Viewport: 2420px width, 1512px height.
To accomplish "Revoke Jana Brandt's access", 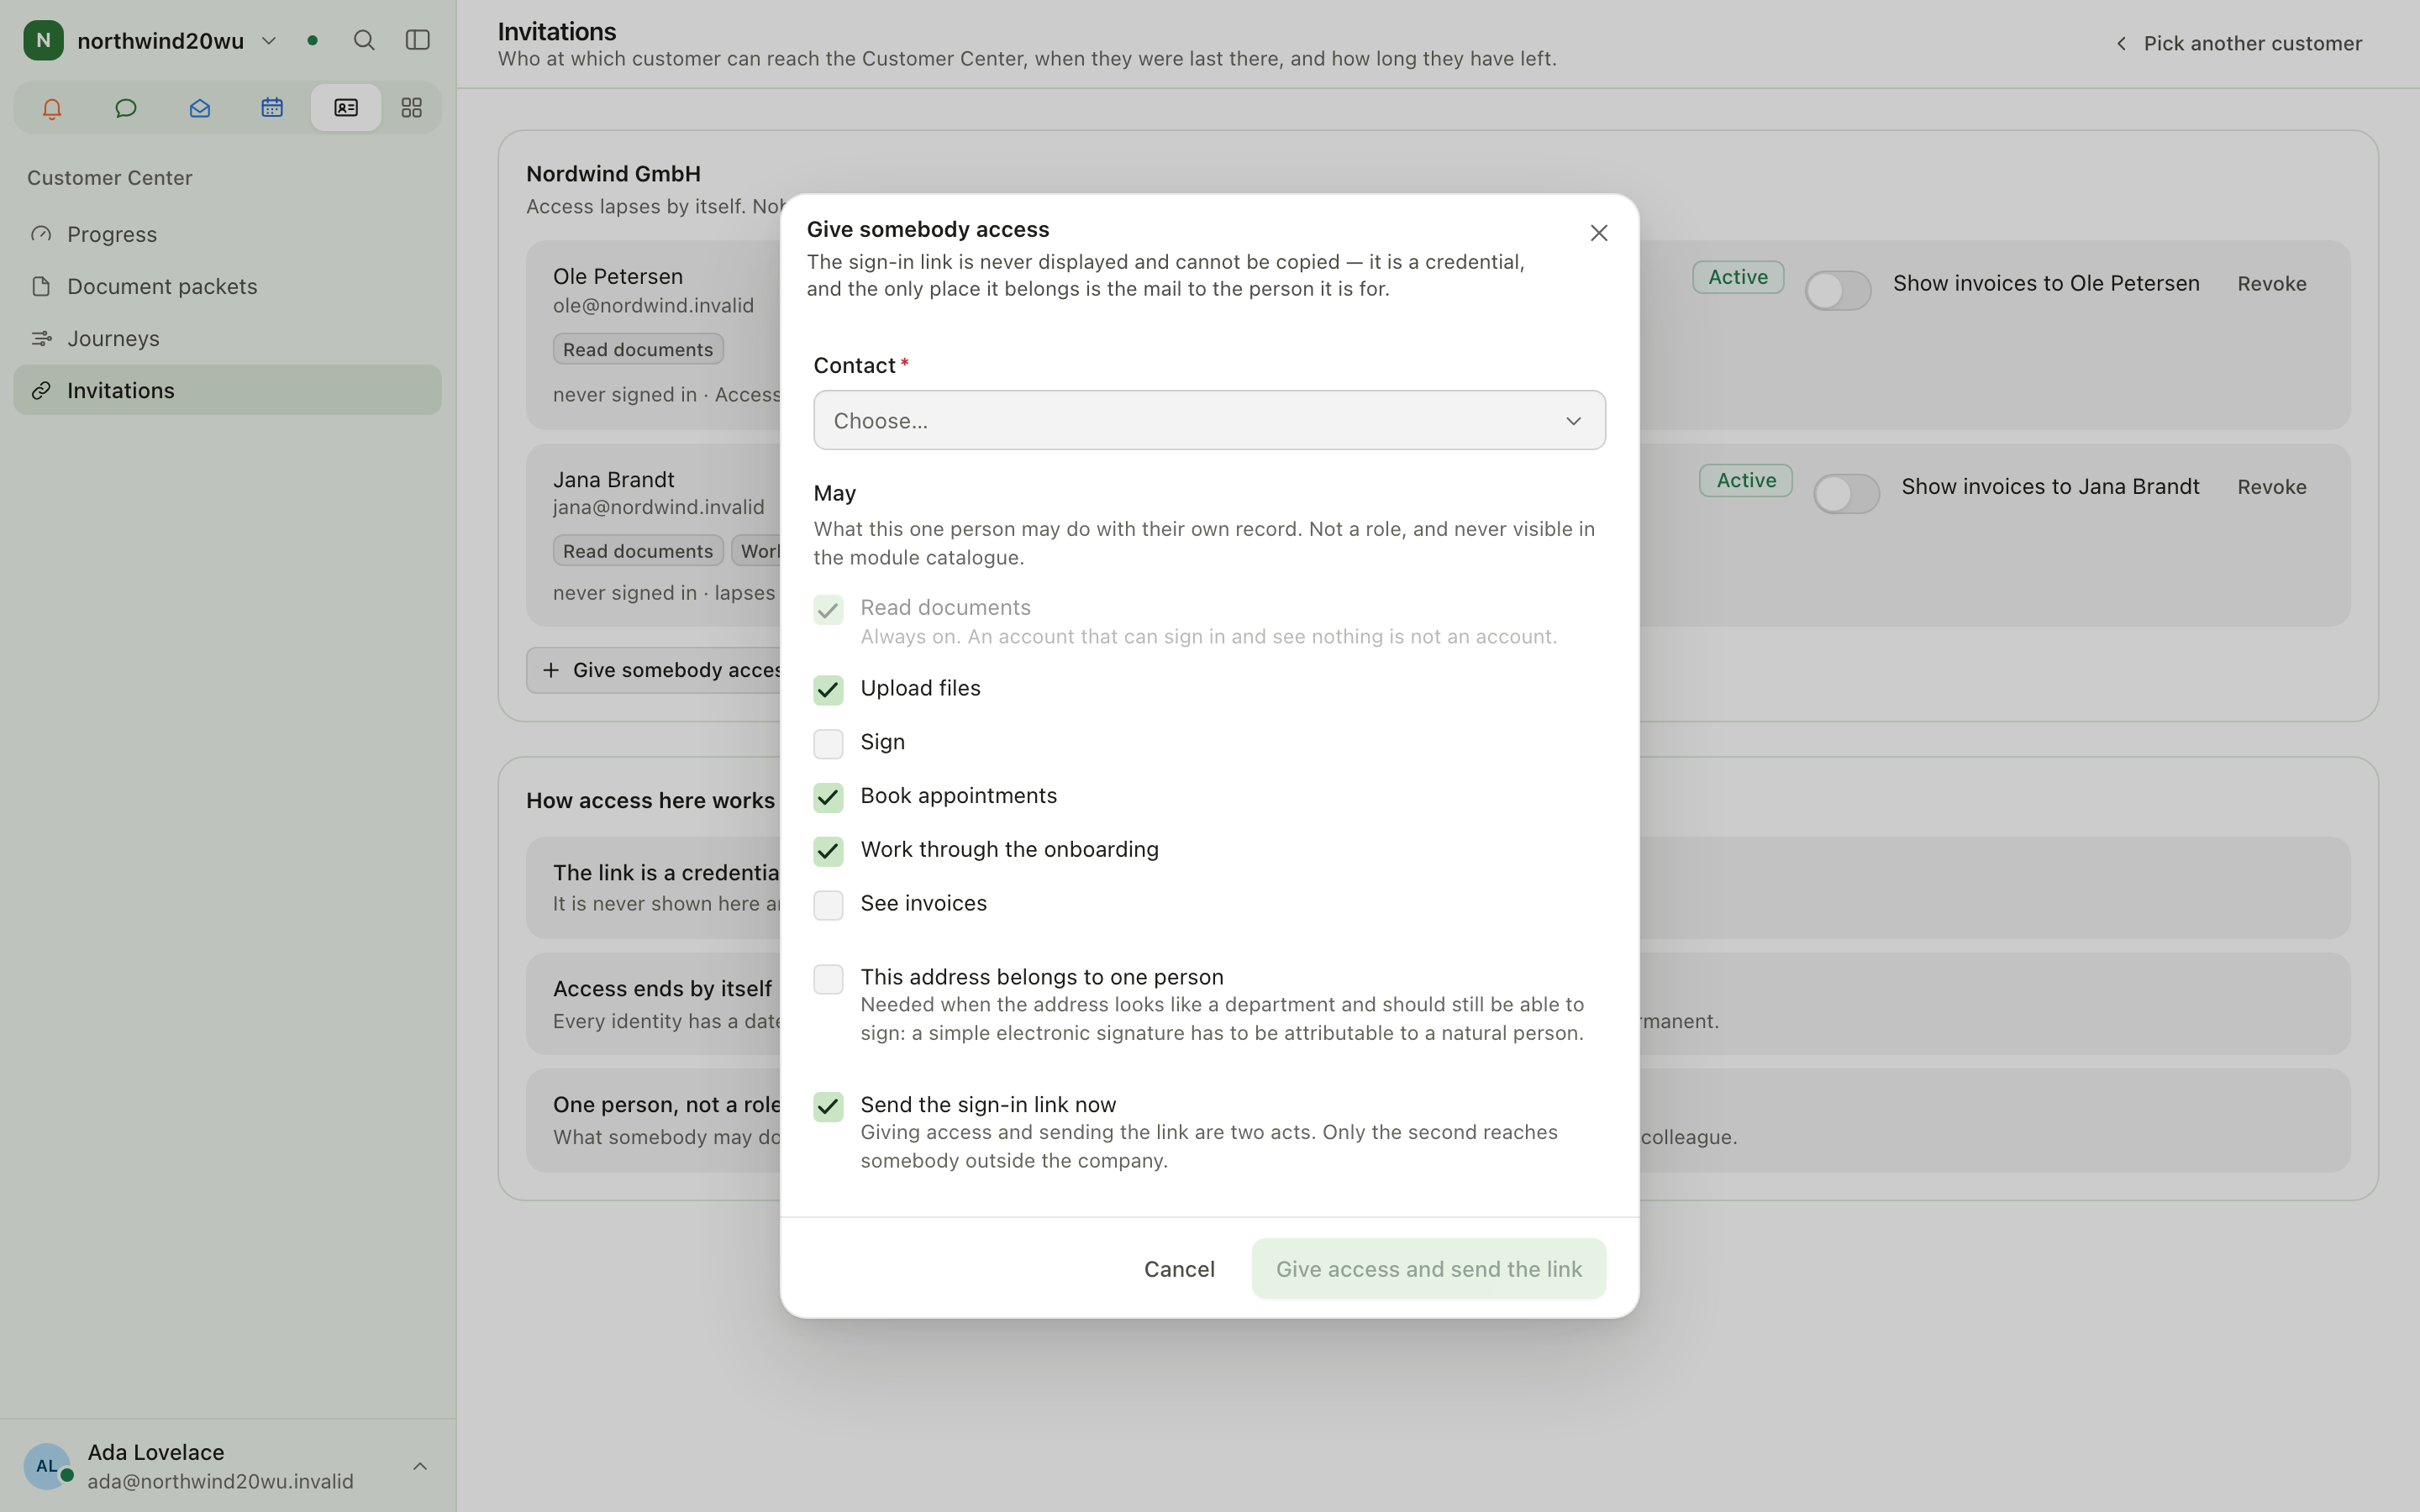I will tap(2271, 487).
